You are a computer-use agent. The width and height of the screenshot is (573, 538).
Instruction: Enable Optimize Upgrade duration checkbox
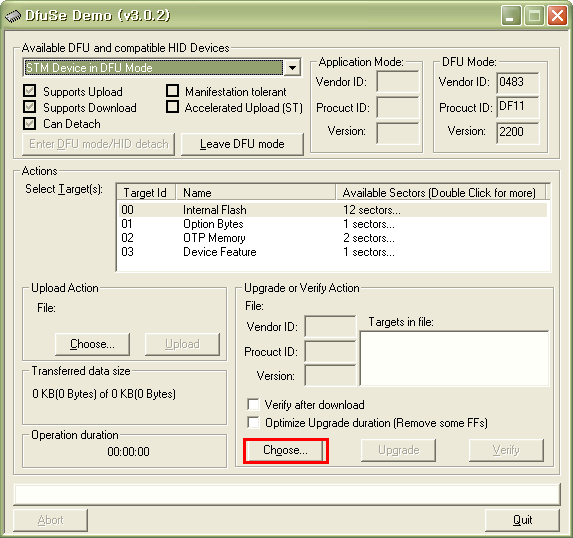coord(253,422)
